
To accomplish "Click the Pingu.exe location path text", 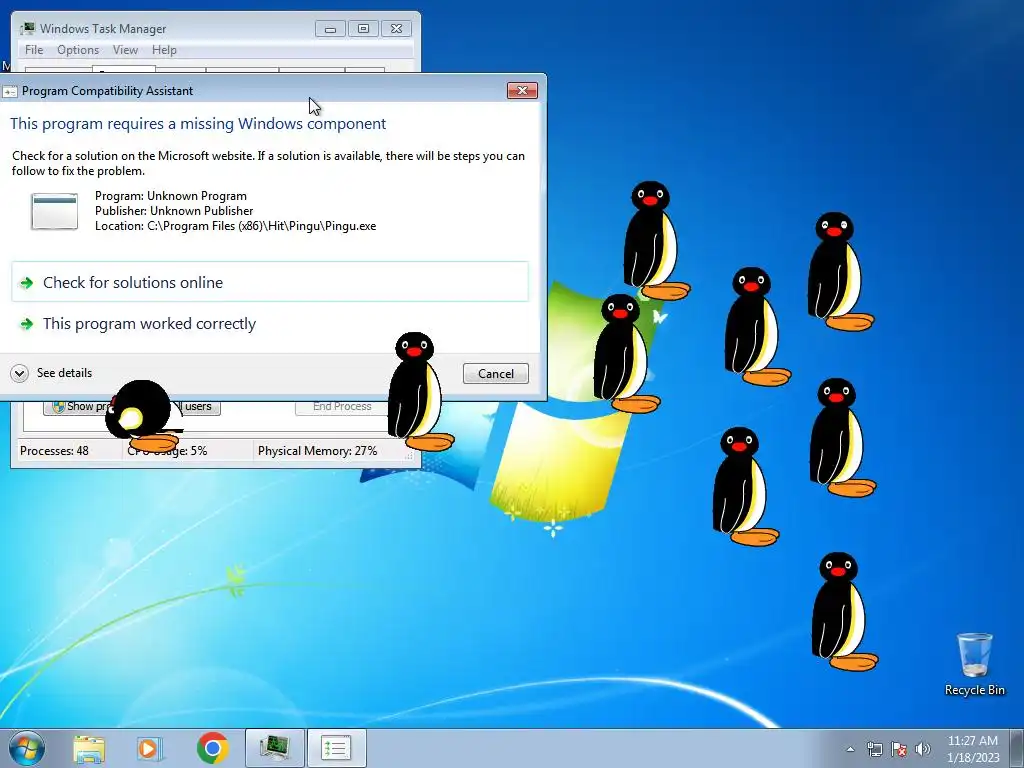I will pos(235,226).
